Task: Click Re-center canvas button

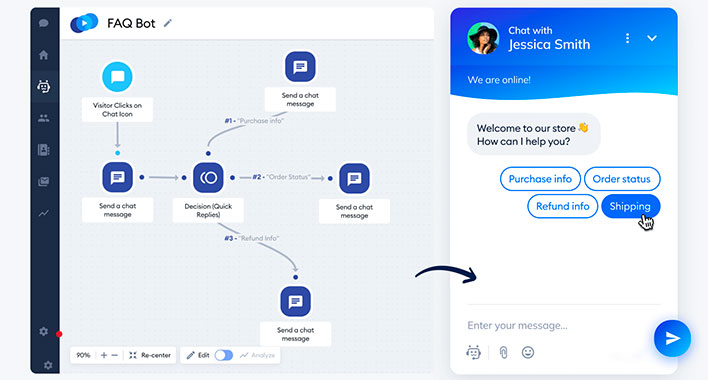Action: 150,355
